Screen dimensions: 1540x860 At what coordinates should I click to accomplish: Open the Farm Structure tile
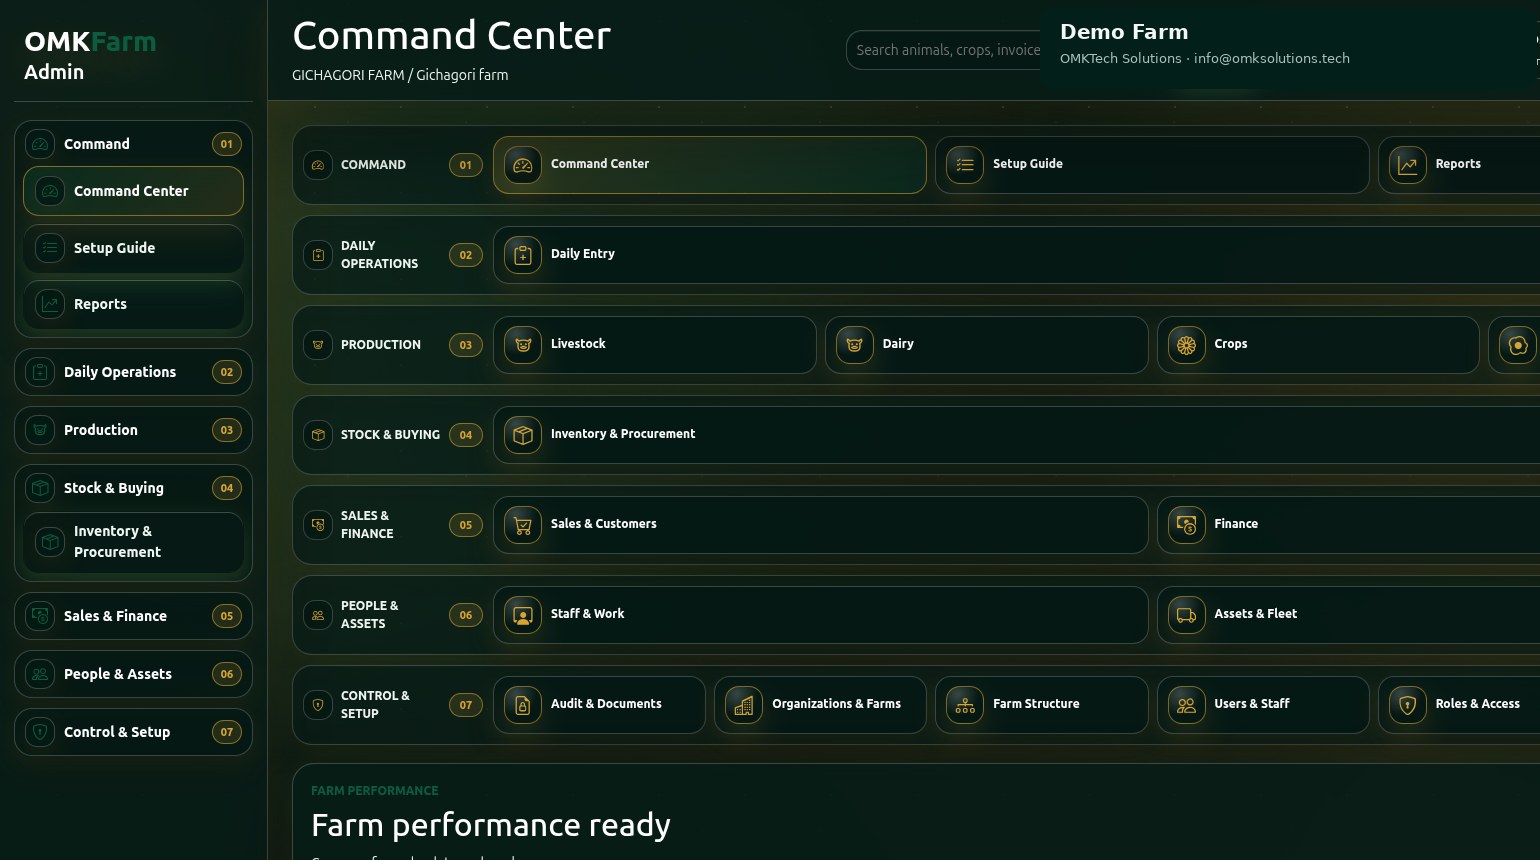1042,705
